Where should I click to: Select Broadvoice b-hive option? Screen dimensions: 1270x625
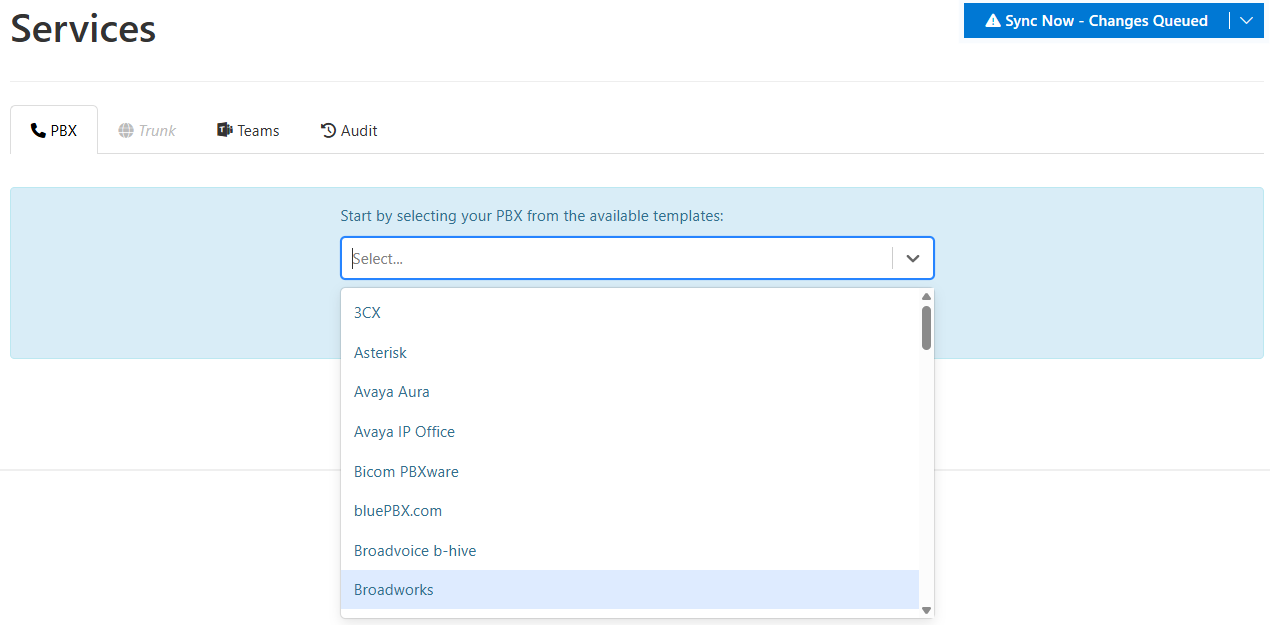click(630, 550)
